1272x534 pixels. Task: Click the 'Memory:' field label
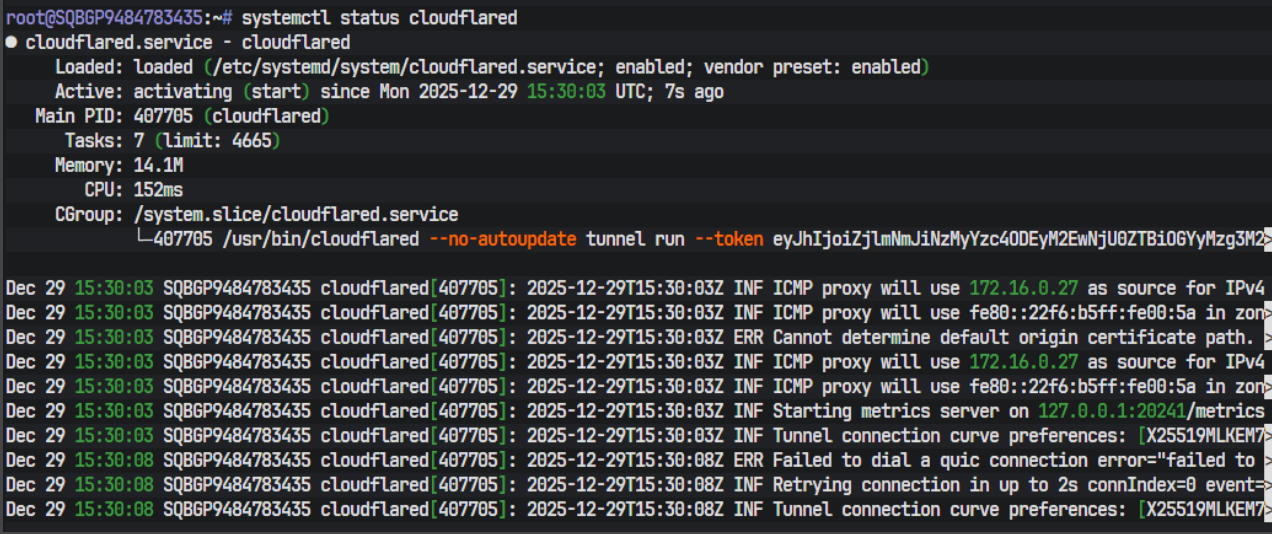point(89,165)
